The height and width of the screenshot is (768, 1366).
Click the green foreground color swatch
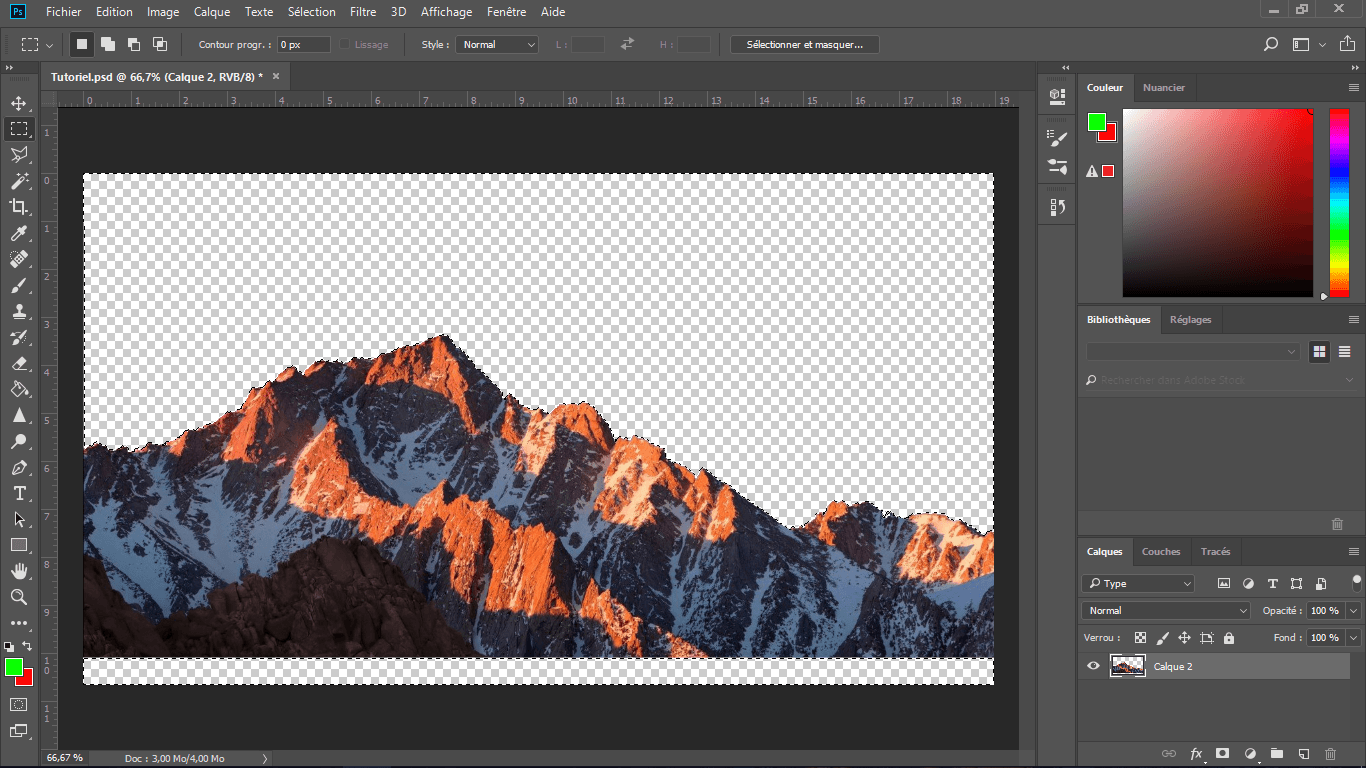click(13, 667)
